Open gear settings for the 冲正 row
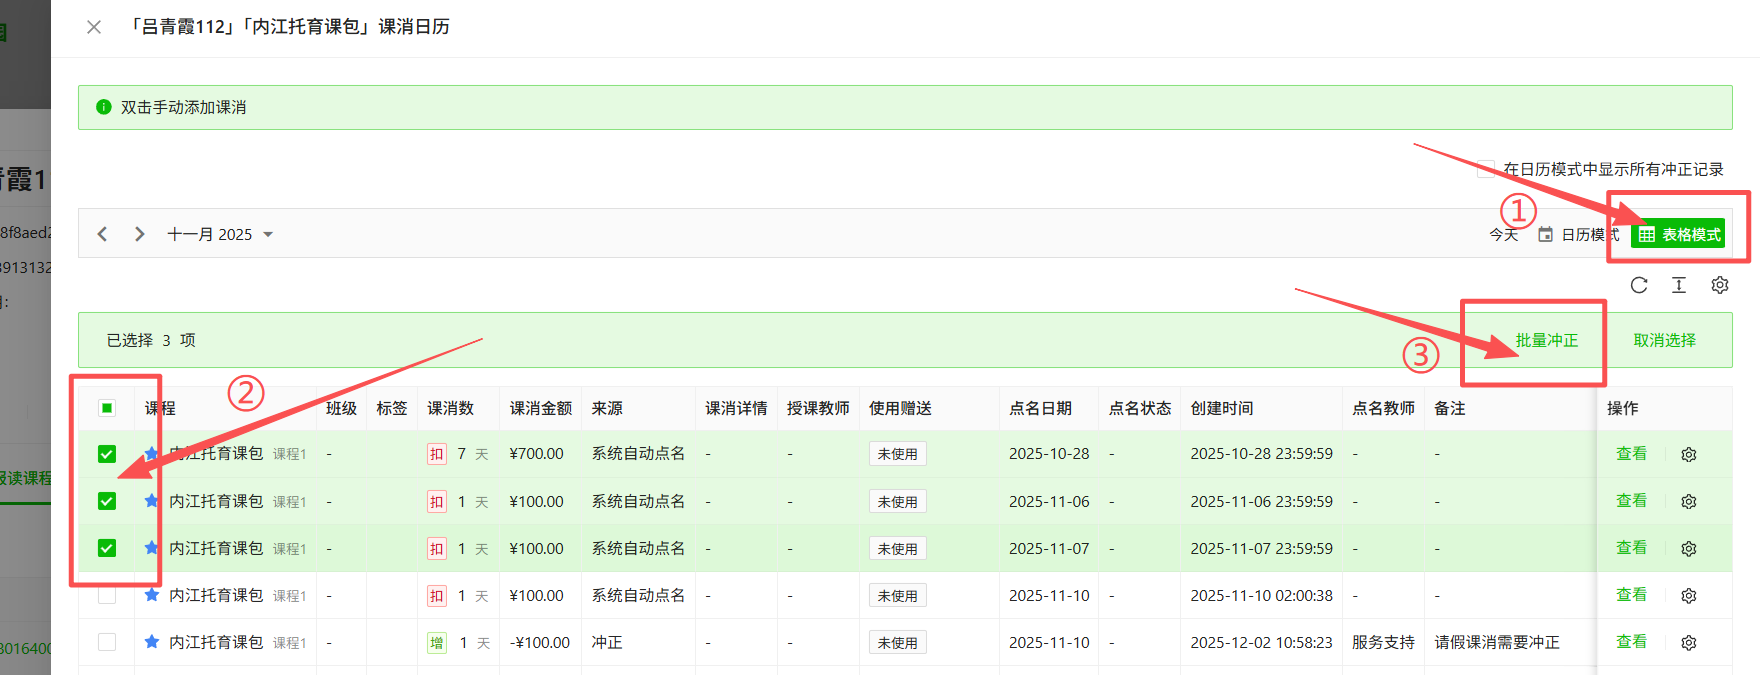Image resolution: width=1760 pixels, height=675 pixels. click(x=1689, y=643)
